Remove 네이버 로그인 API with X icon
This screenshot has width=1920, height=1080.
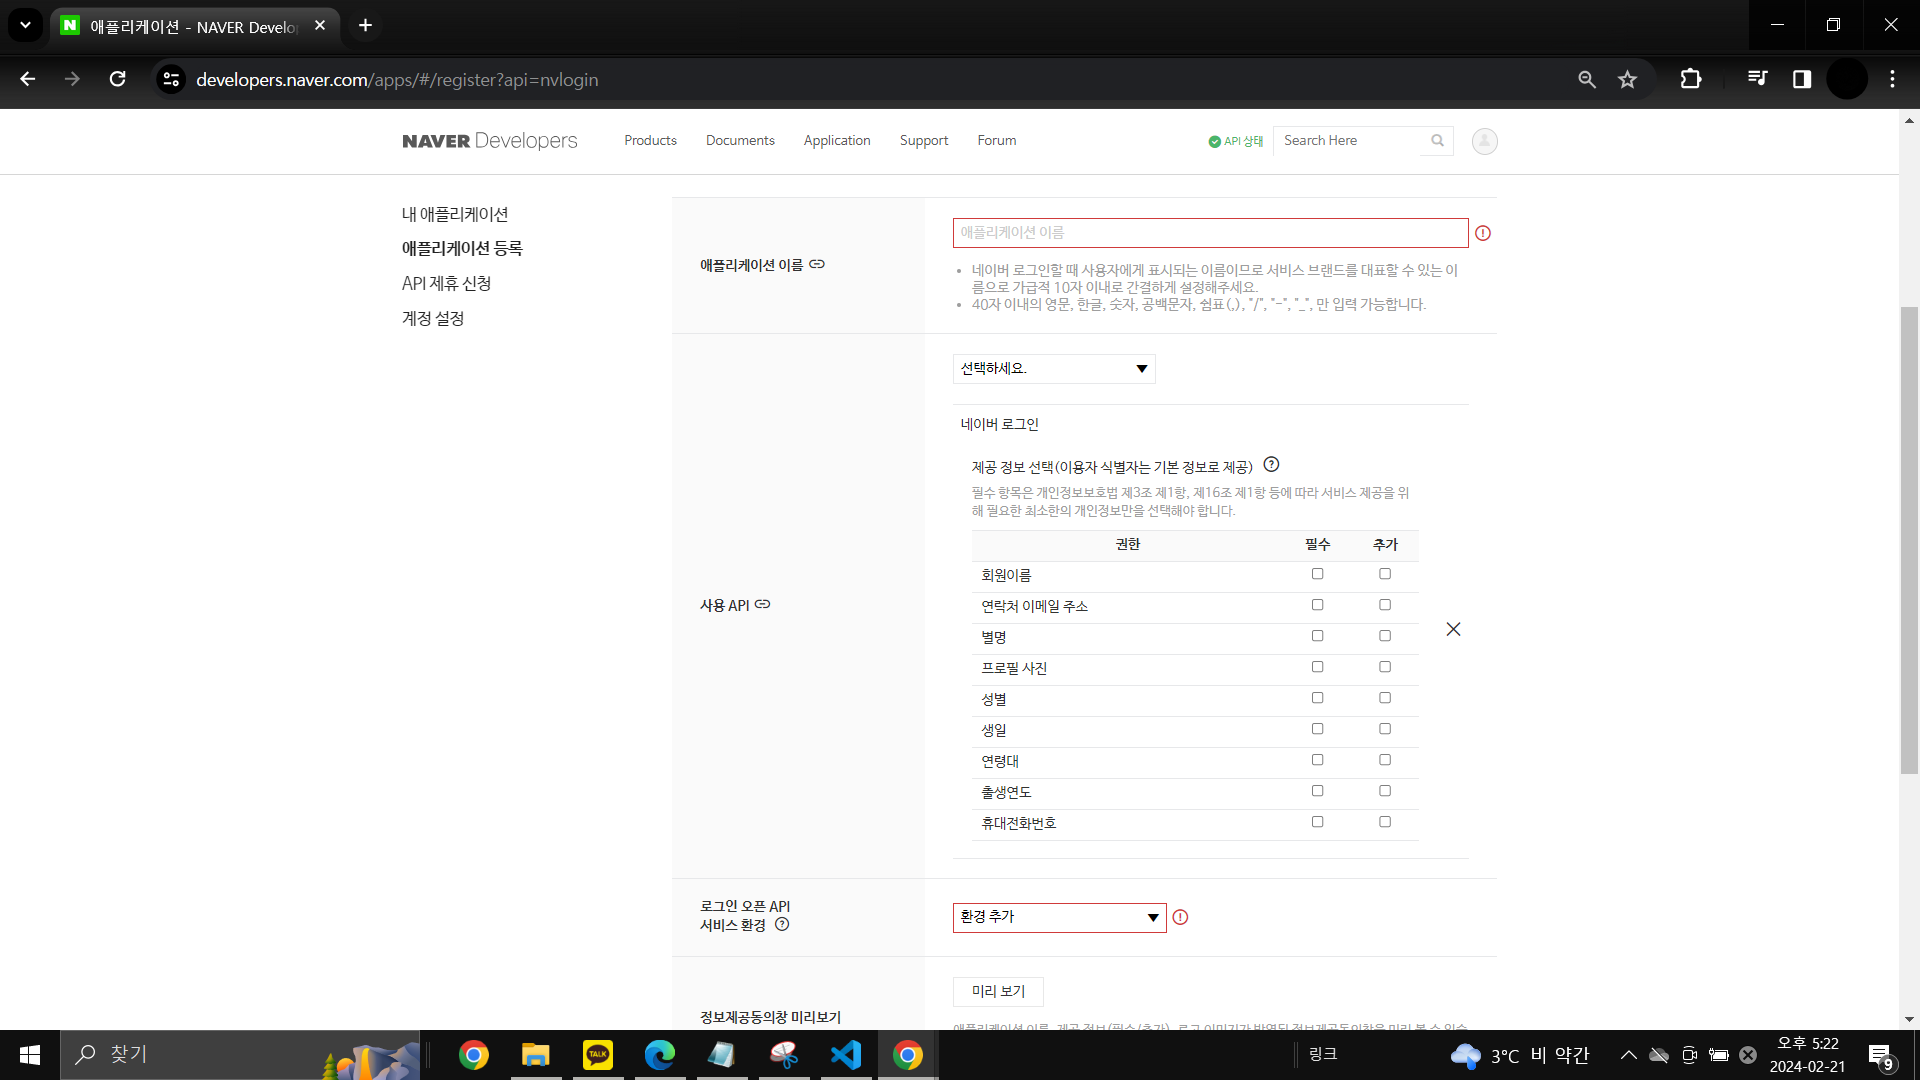coord(1453,629)
